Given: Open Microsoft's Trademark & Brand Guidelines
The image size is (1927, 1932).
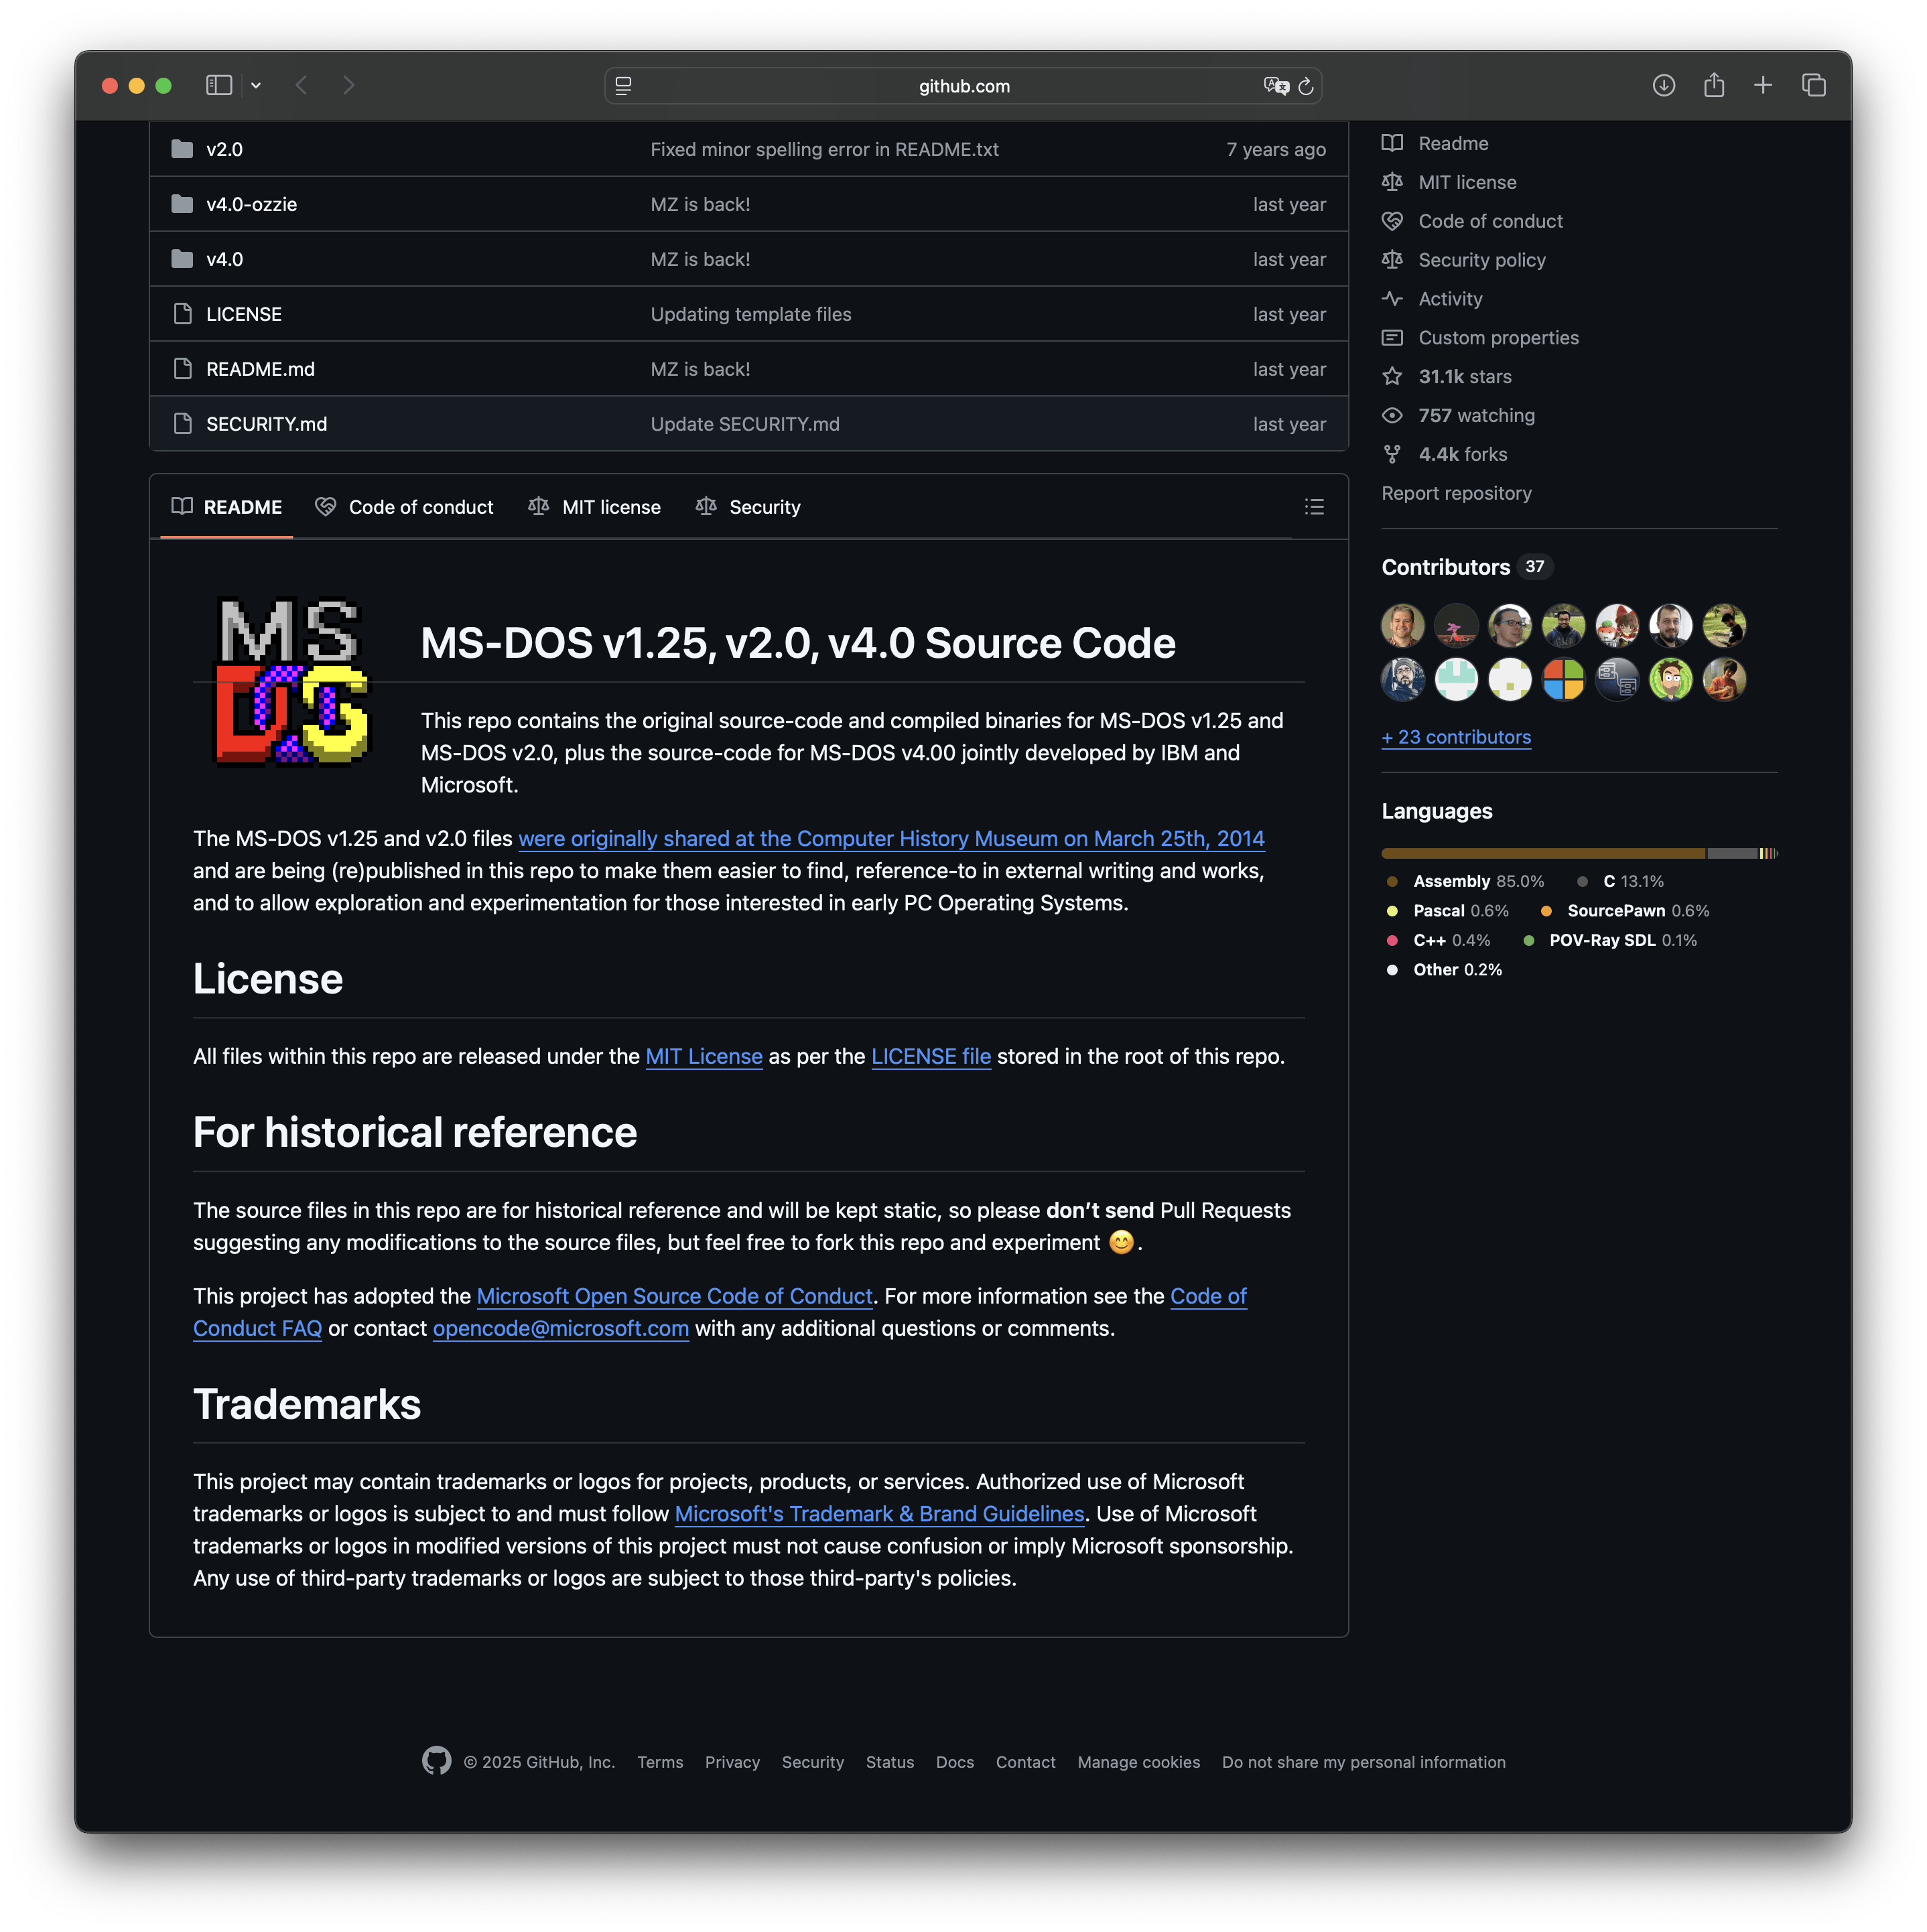Looking at the screenshot, I should pos(879,1516).
